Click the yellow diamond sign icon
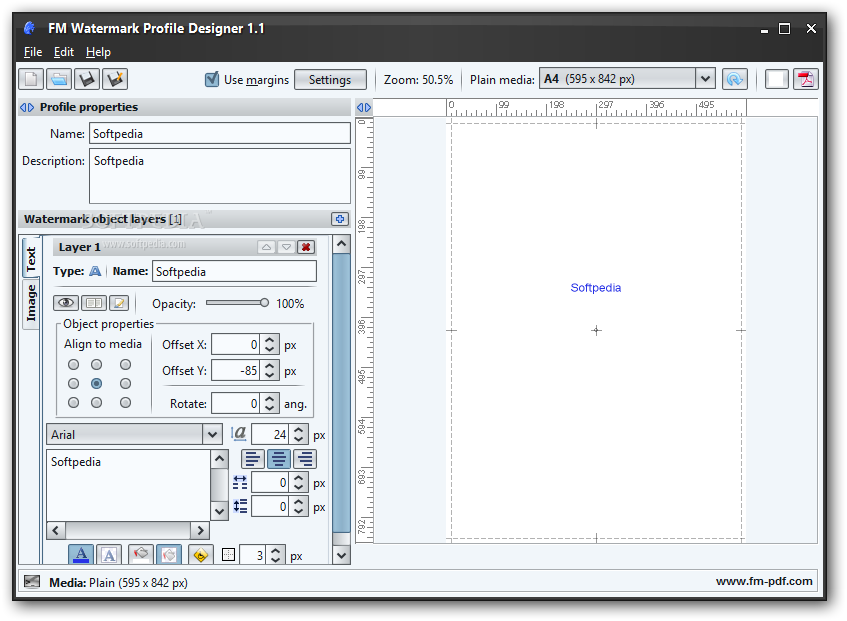This screenshot has height=621, width=847. click(x=200, y=555)
